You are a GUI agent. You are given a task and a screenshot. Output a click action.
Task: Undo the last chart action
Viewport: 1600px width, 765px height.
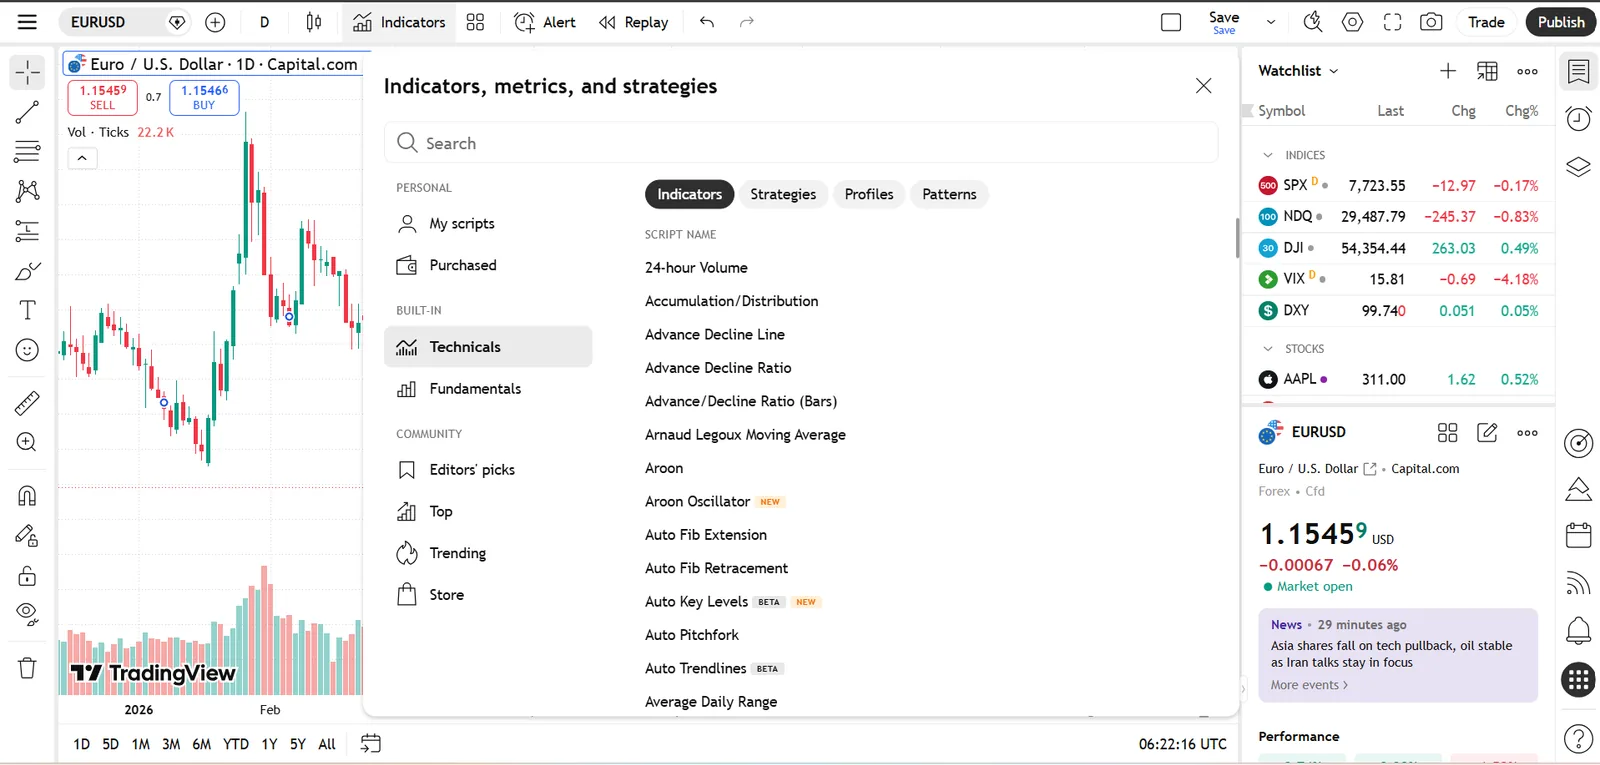click(x=707, y=22)
